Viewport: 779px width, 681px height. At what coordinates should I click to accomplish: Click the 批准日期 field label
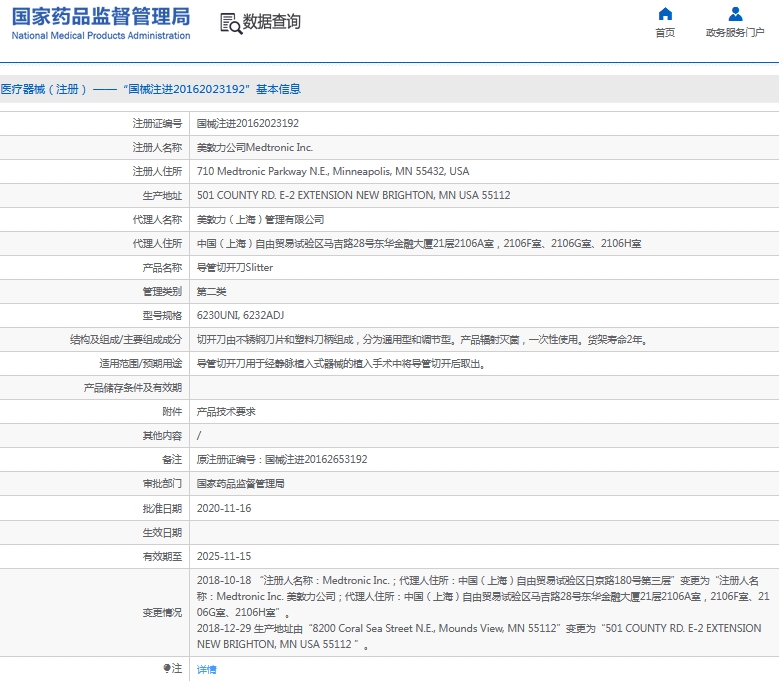162,508
